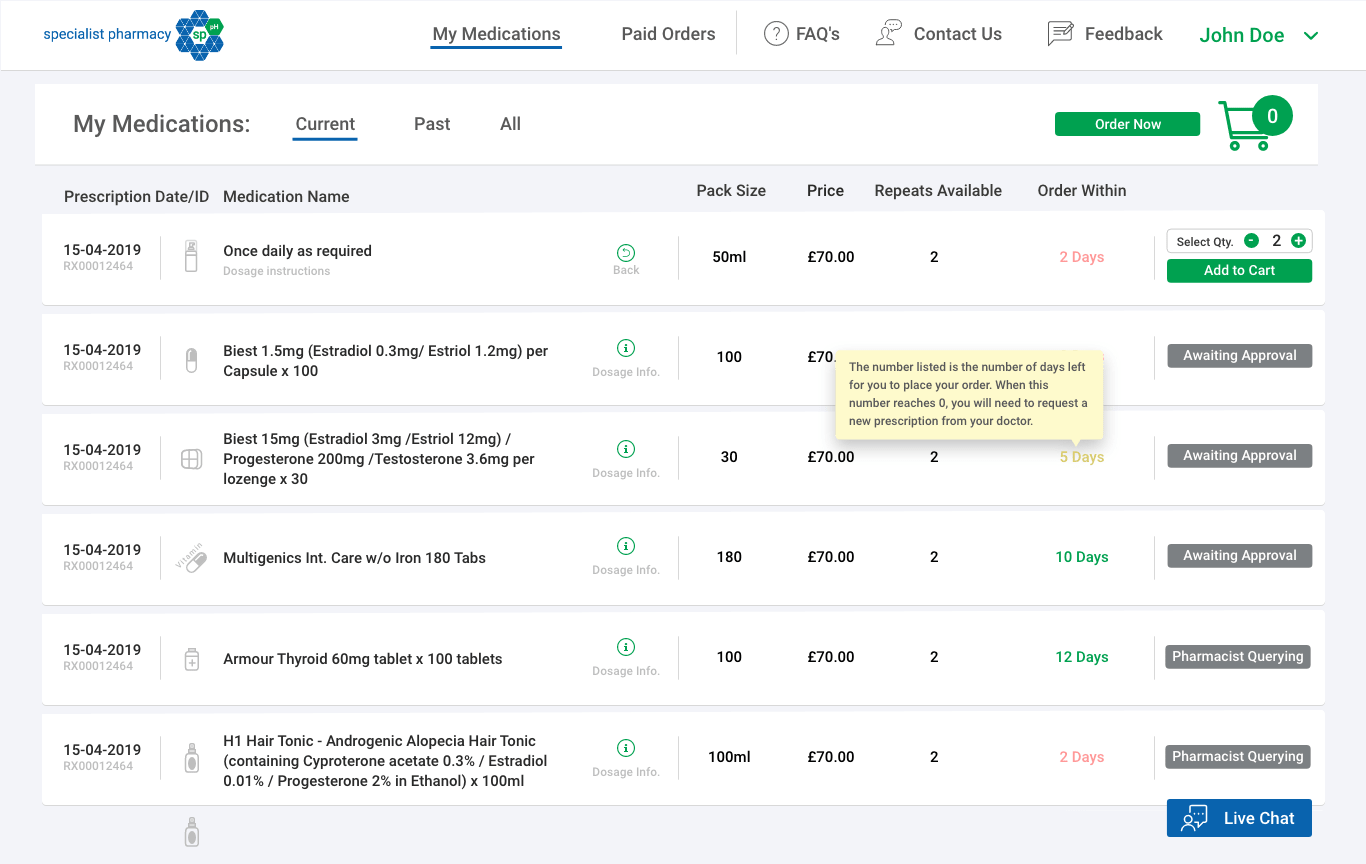Click the Order Now button
Viewport: 1366px width, 864px height.
[1128, 124]
